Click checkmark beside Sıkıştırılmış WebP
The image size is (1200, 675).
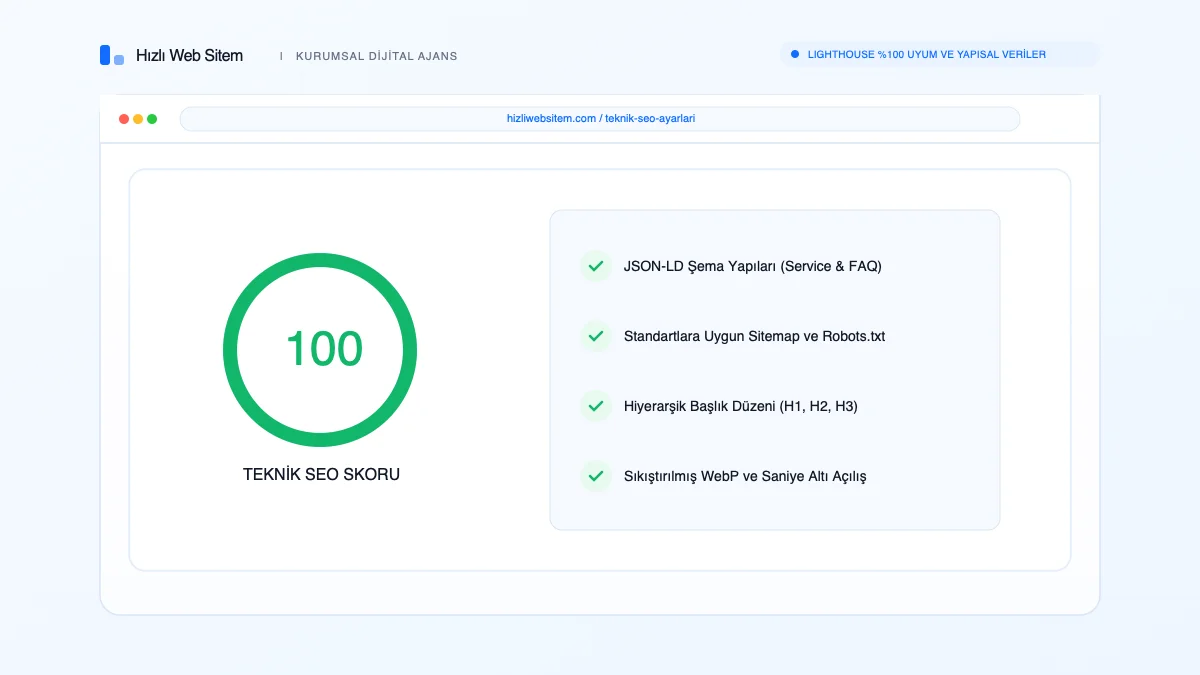coord(596,476)
